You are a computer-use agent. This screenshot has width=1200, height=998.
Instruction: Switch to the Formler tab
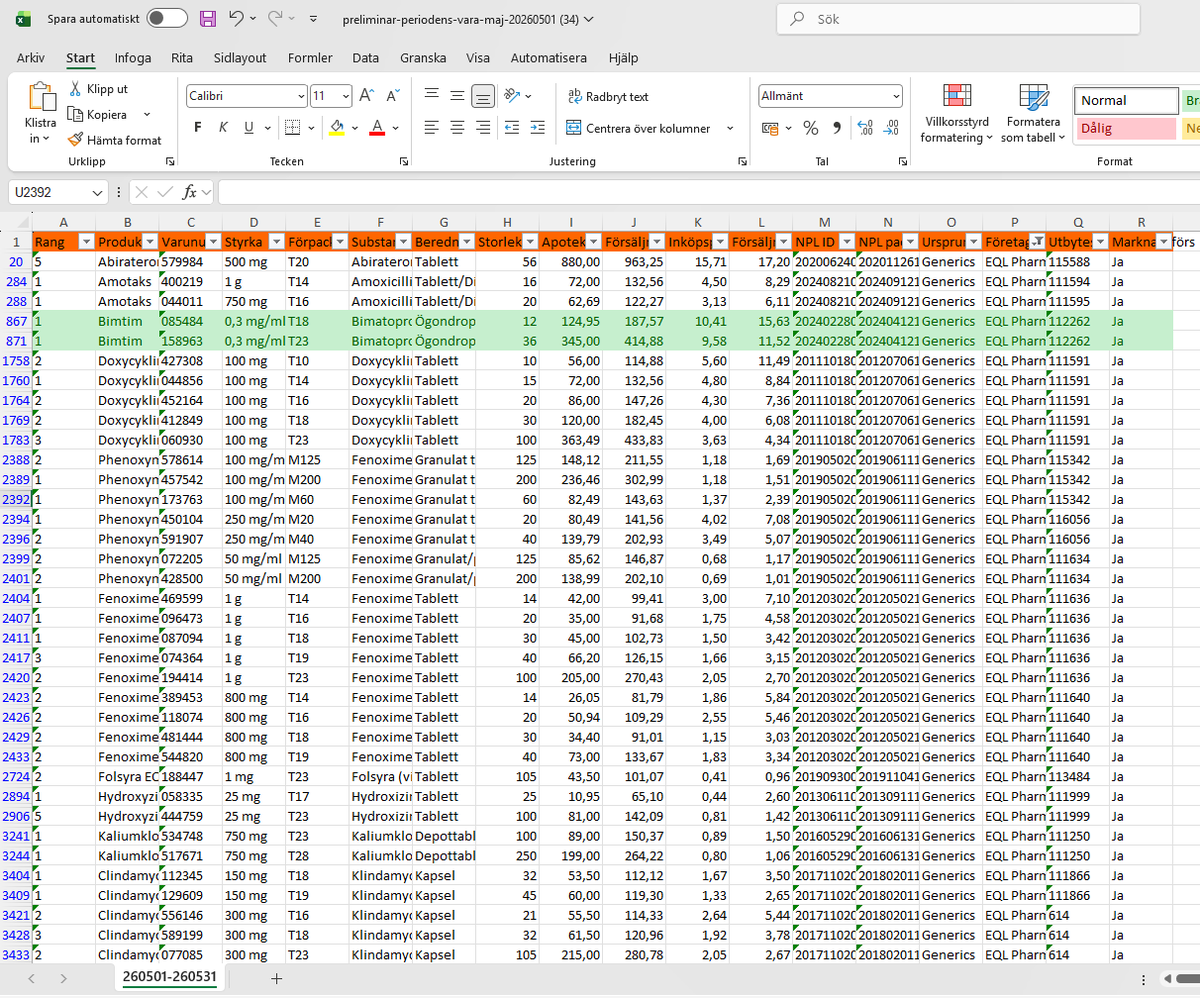coord(310,58)
